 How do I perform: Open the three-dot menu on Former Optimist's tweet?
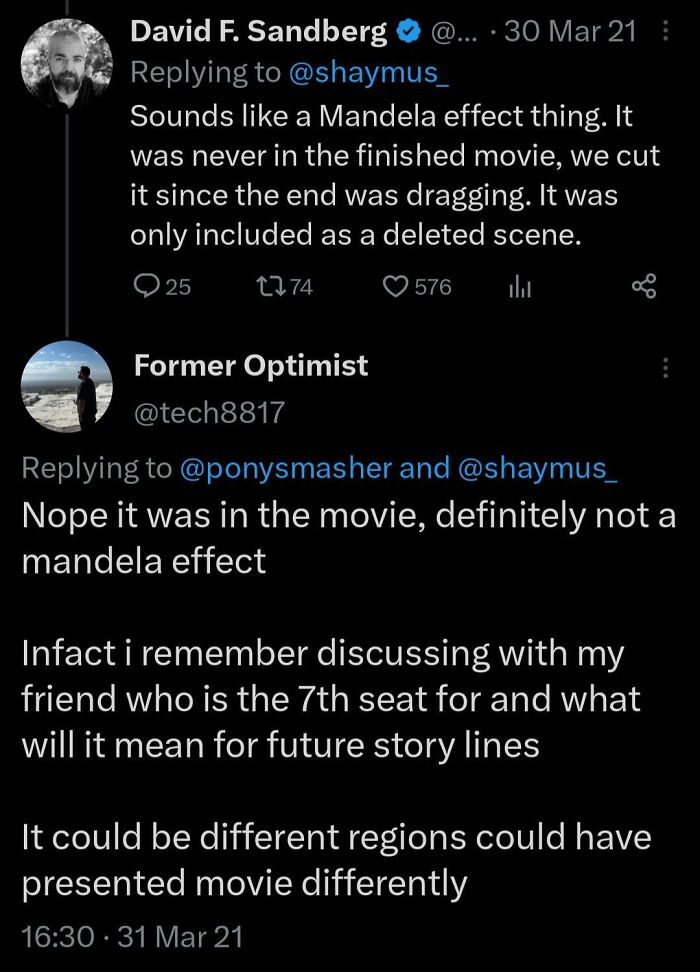[x=666, y=366]
